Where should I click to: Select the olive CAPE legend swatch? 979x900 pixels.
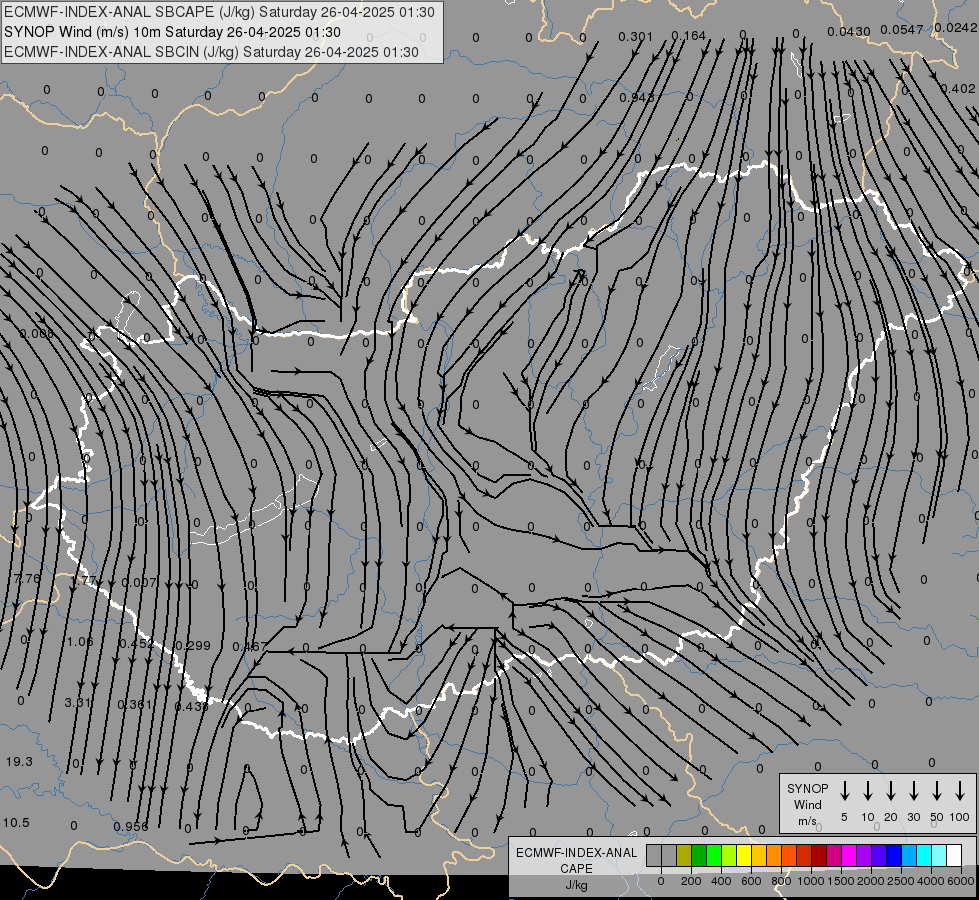coord(684,855)
